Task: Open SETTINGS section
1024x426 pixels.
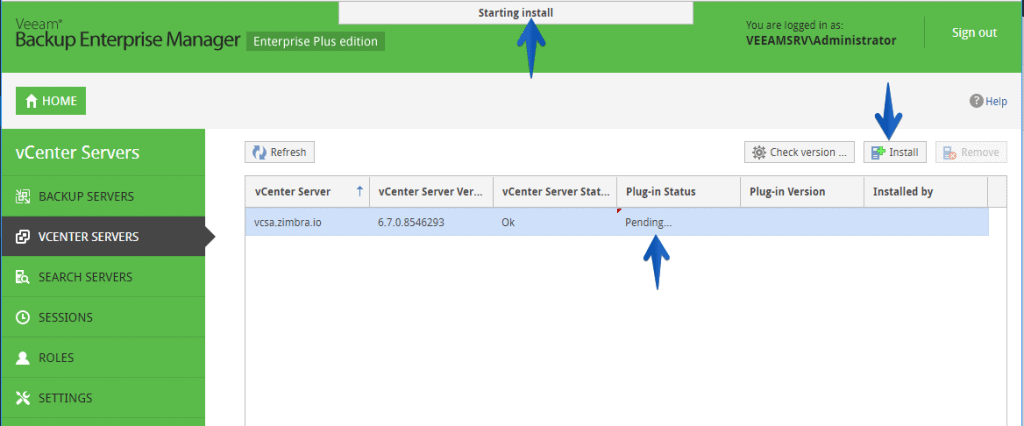Action: [103, 398]
